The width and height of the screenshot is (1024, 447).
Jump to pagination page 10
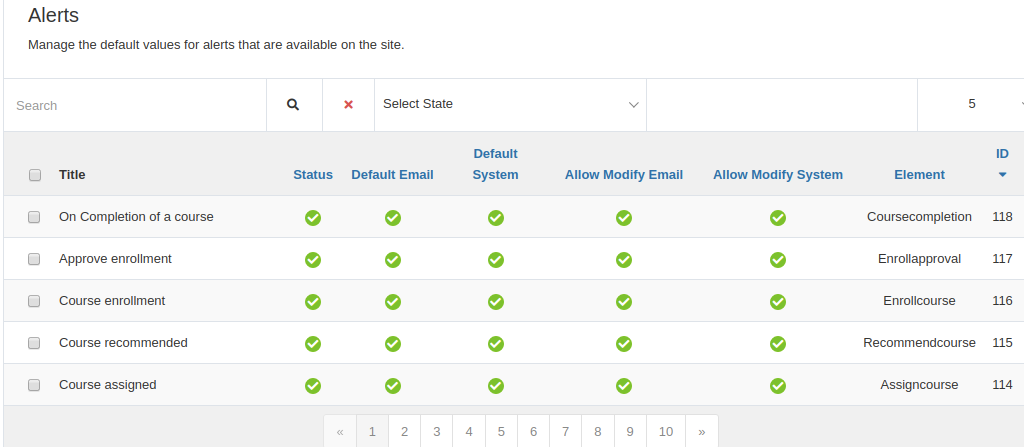pos(665,431)
